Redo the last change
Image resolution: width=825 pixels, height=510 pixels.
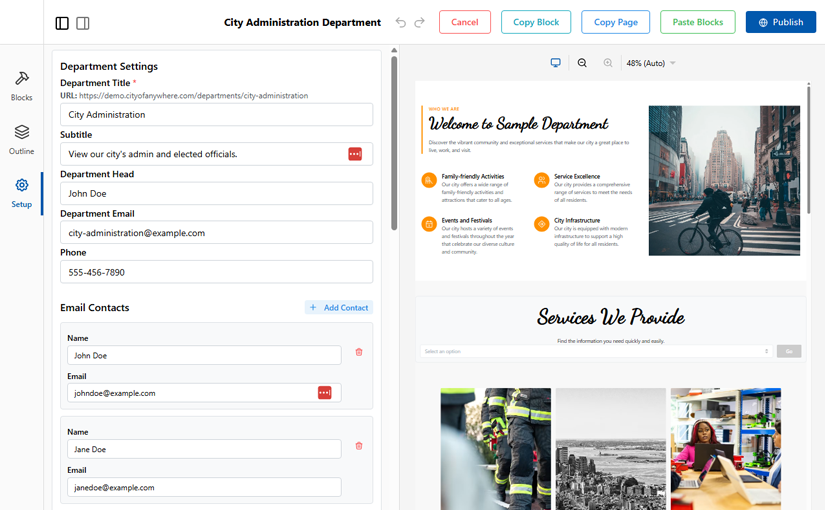pos(419,22)
